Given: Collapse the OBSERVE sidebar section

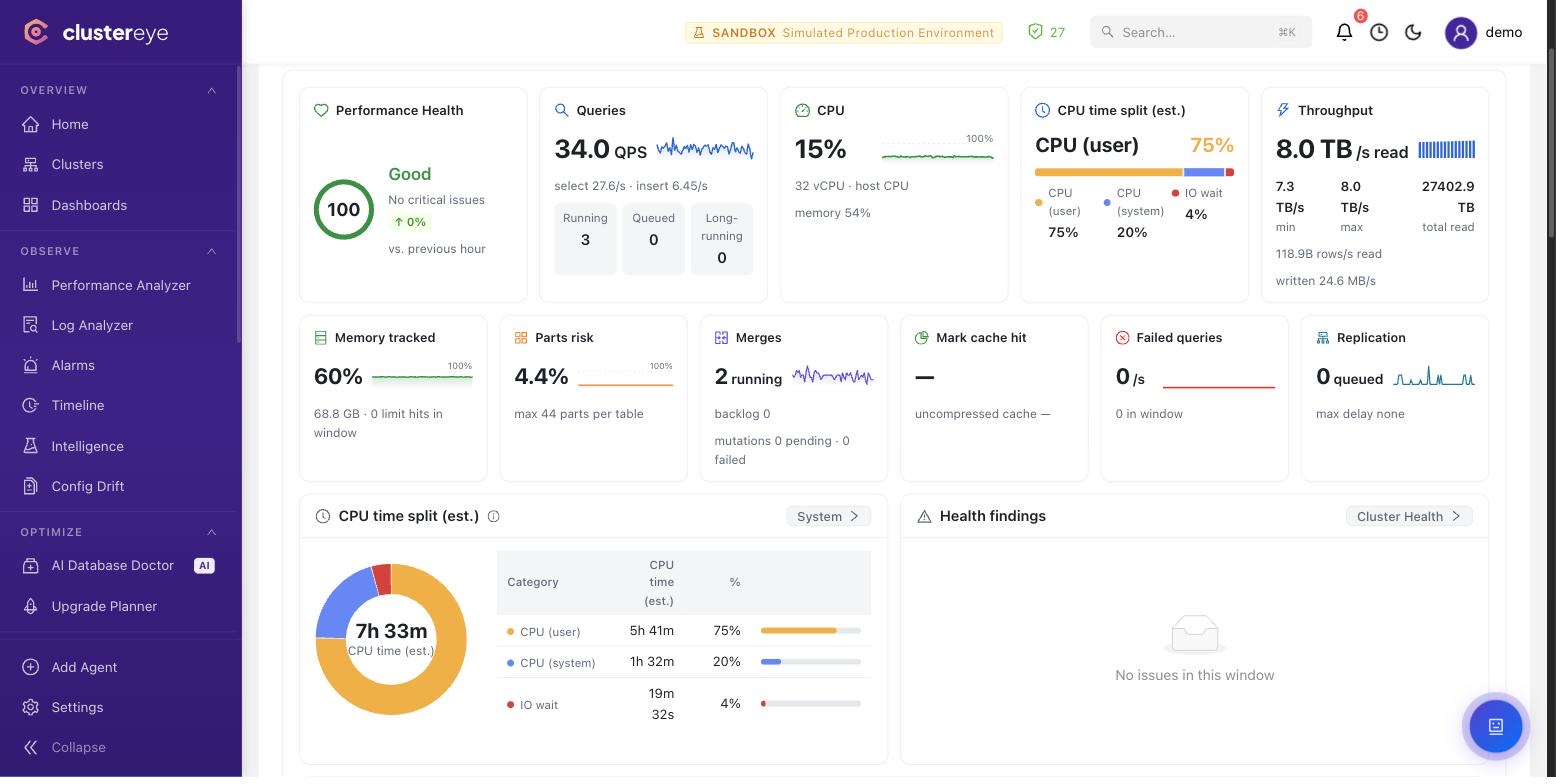Looking at the screenshot, I should pos(212,251).
